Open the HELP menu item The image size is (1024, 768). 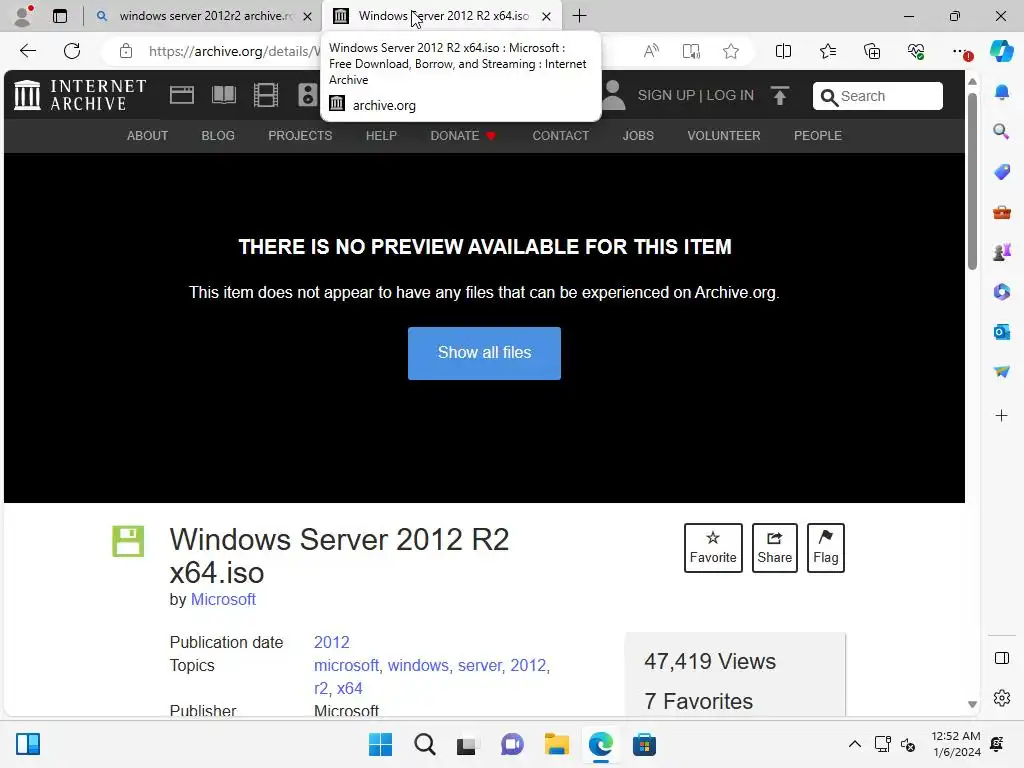click(381, 136)
